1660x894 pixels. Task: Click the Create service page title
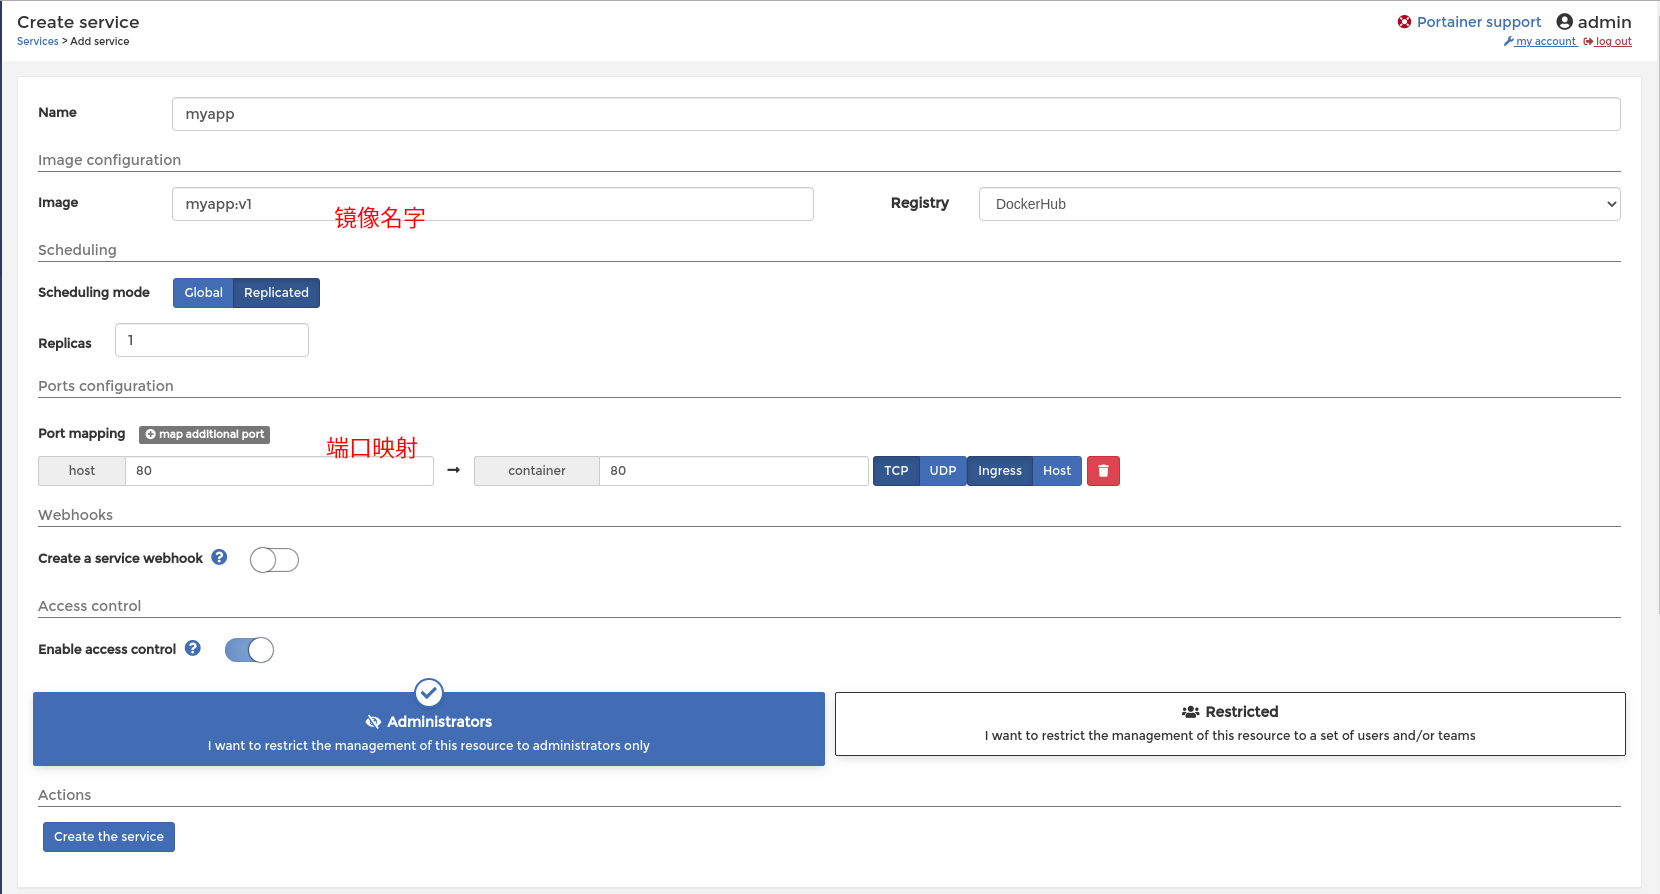[78, 22]
